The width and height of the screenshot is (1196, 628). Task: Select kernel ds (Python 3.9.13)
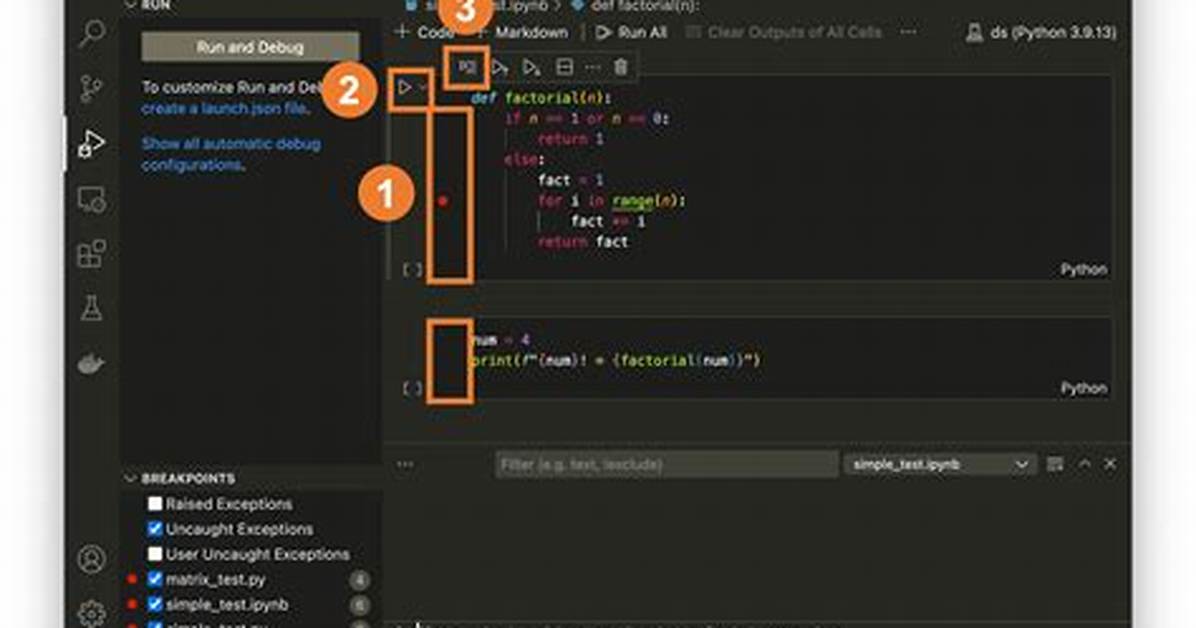click(x=1041, y=33)
